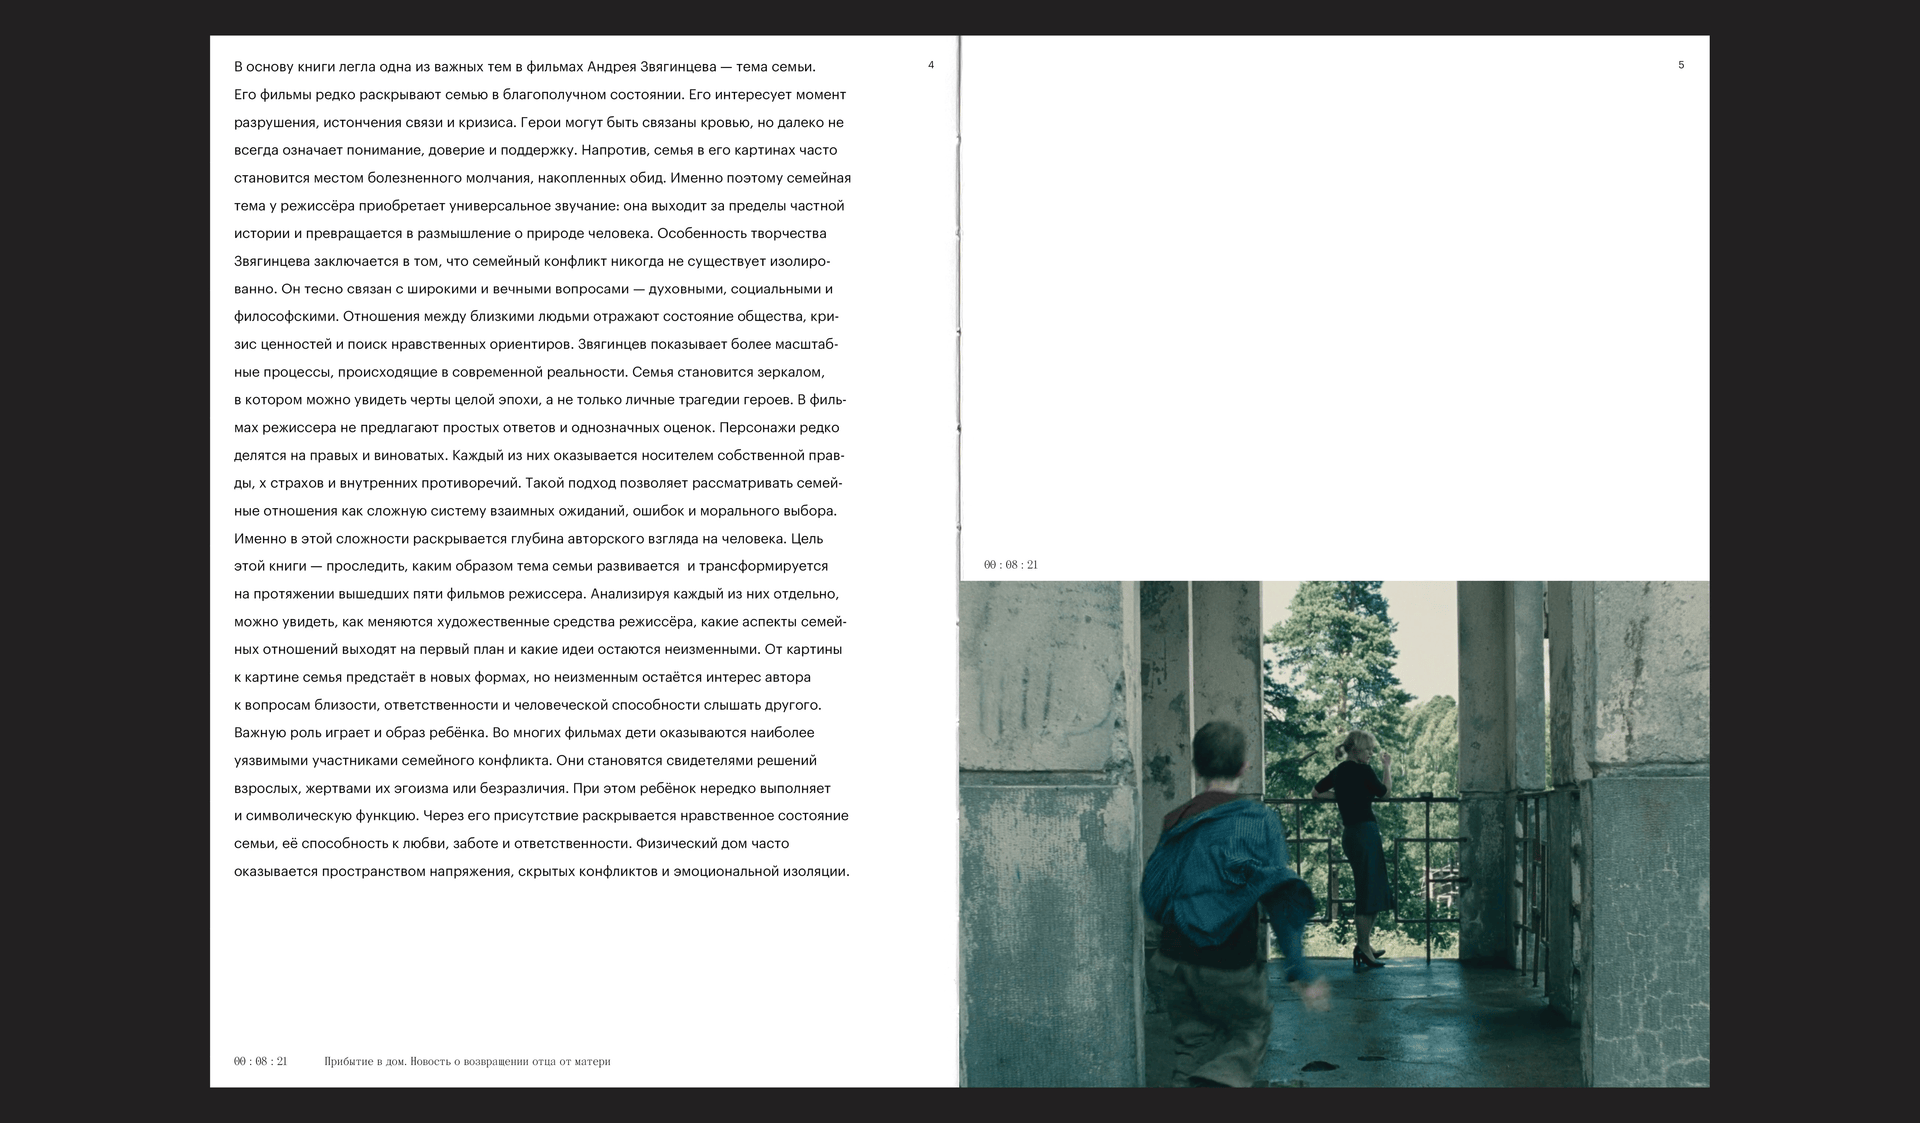The width and height of the screenshot is (1920, 1123).
Task: Click the line starting 'семьи, её способность к любви'
Action: (x=511, y=843)
